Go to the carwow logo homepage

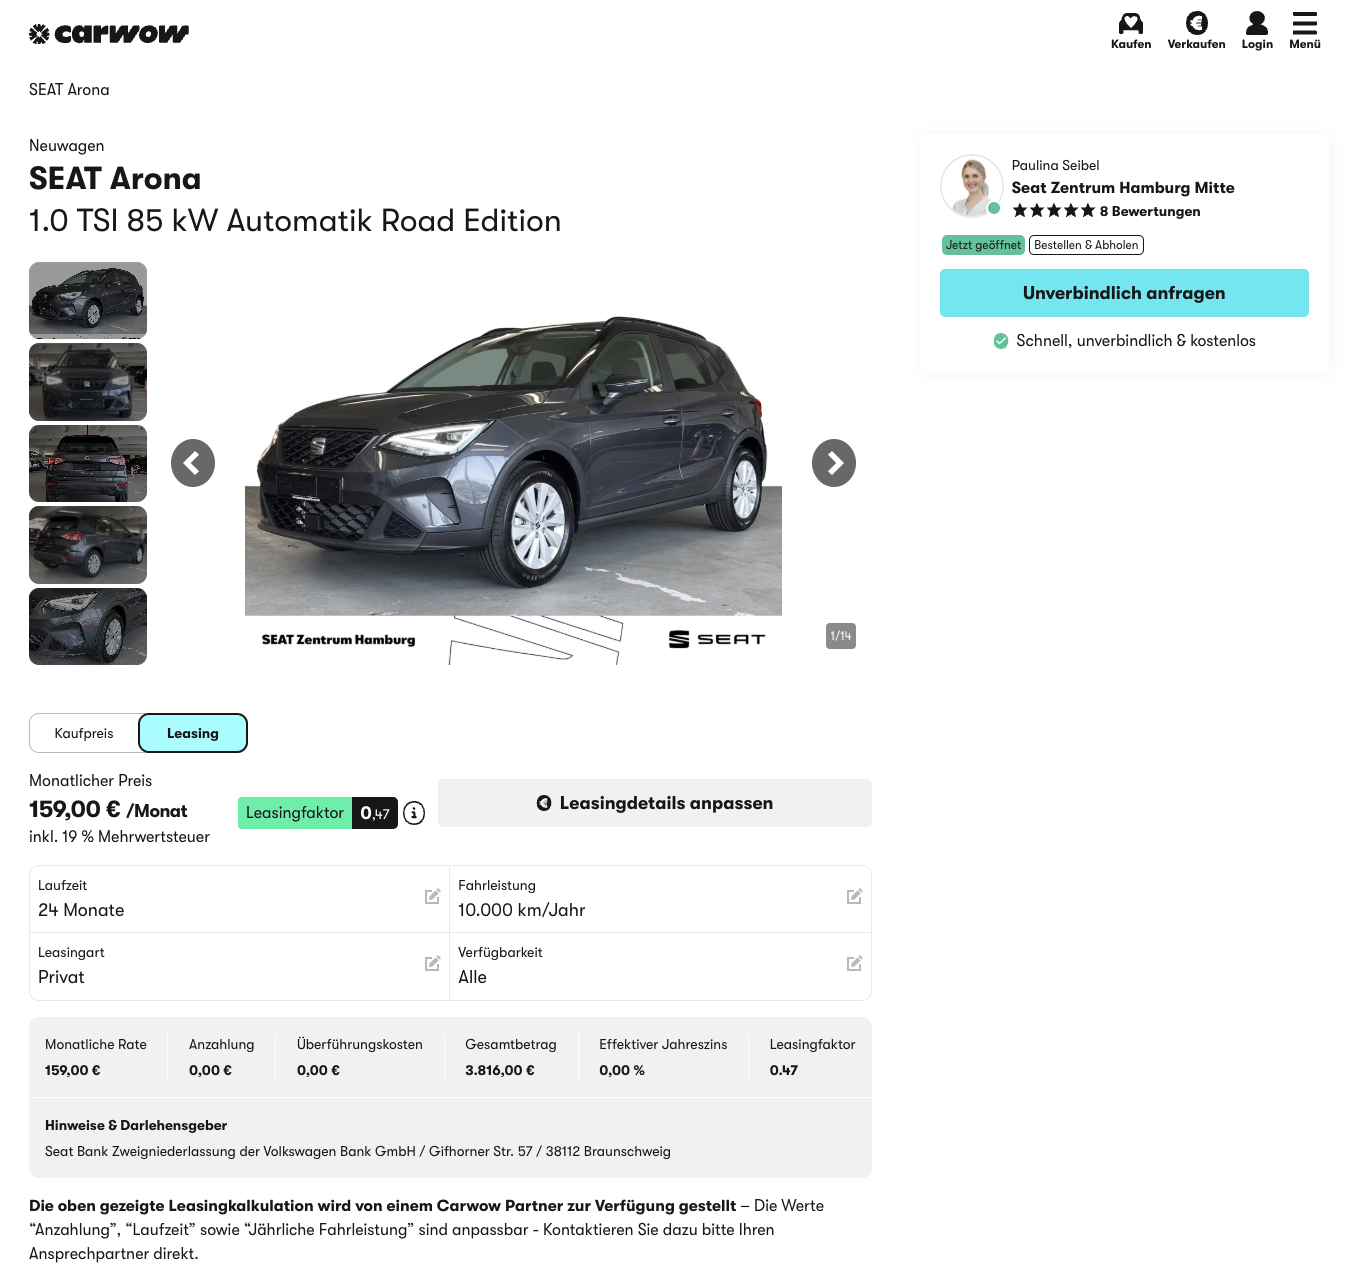pos(109,34)
